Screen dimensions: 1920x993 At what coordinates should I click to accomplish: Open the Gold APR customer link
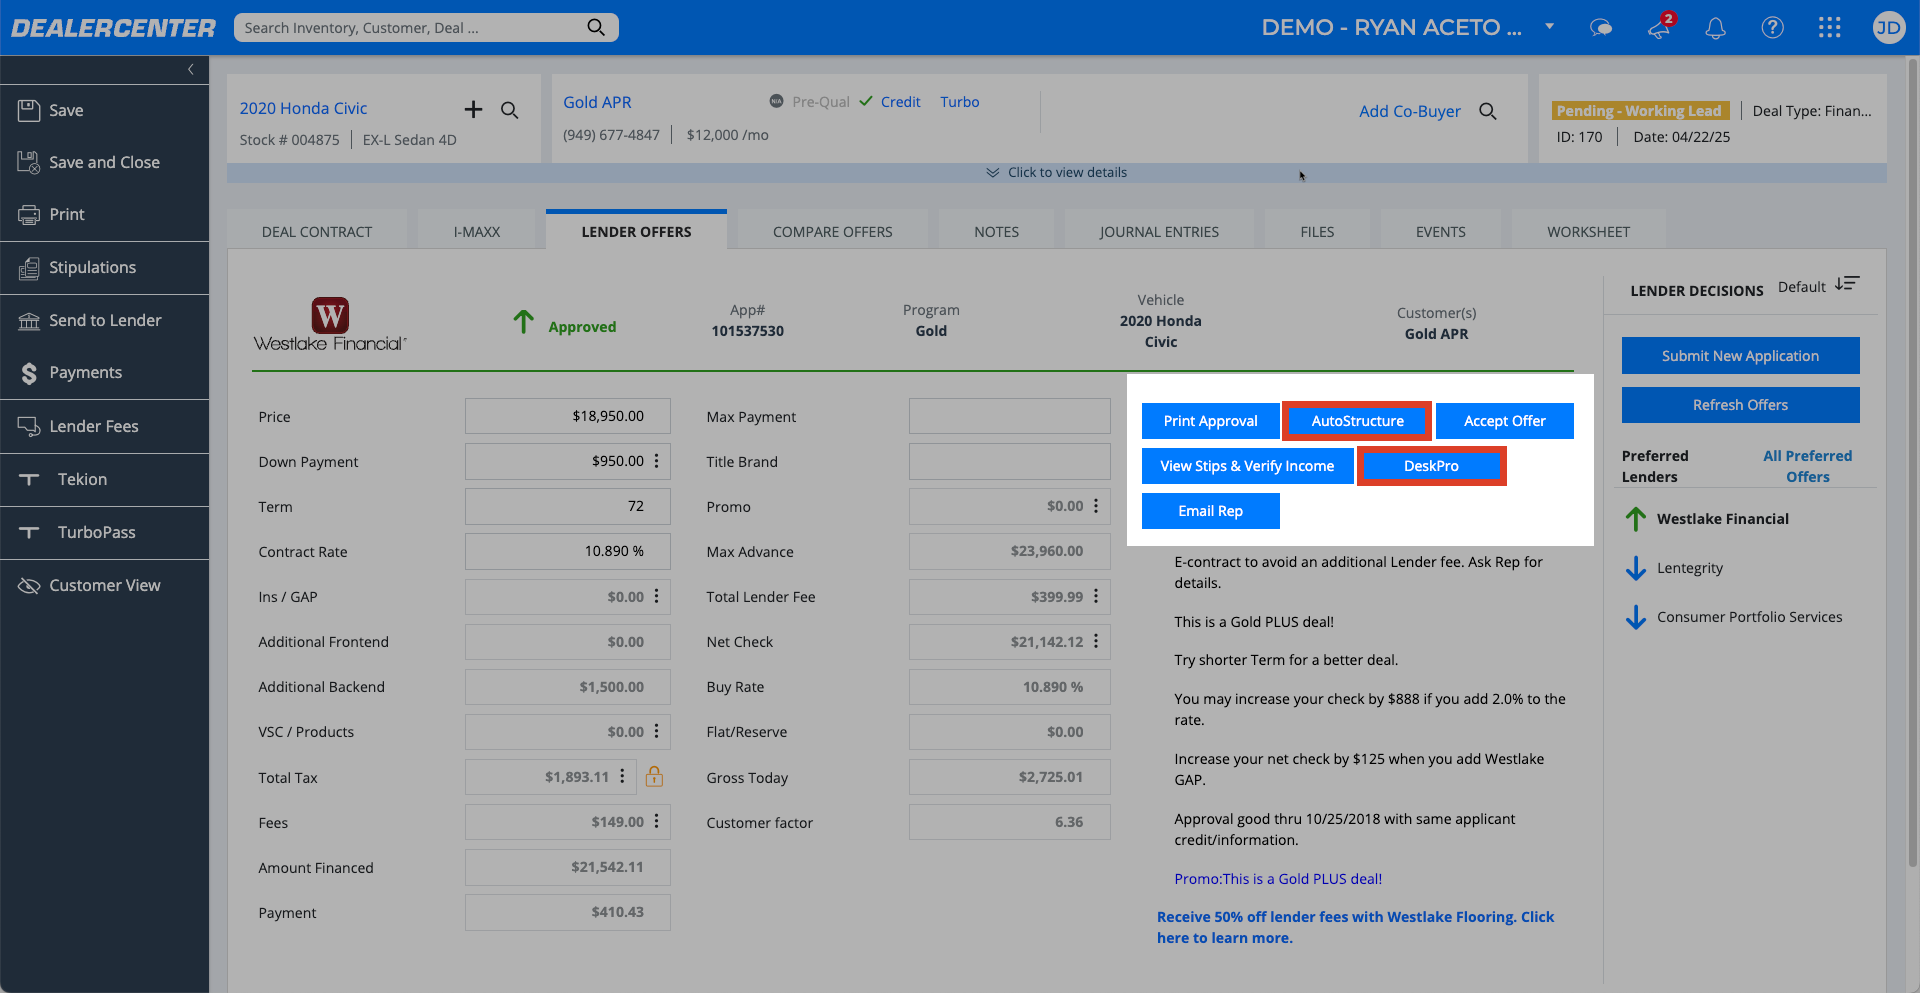[x=597, y=102]
